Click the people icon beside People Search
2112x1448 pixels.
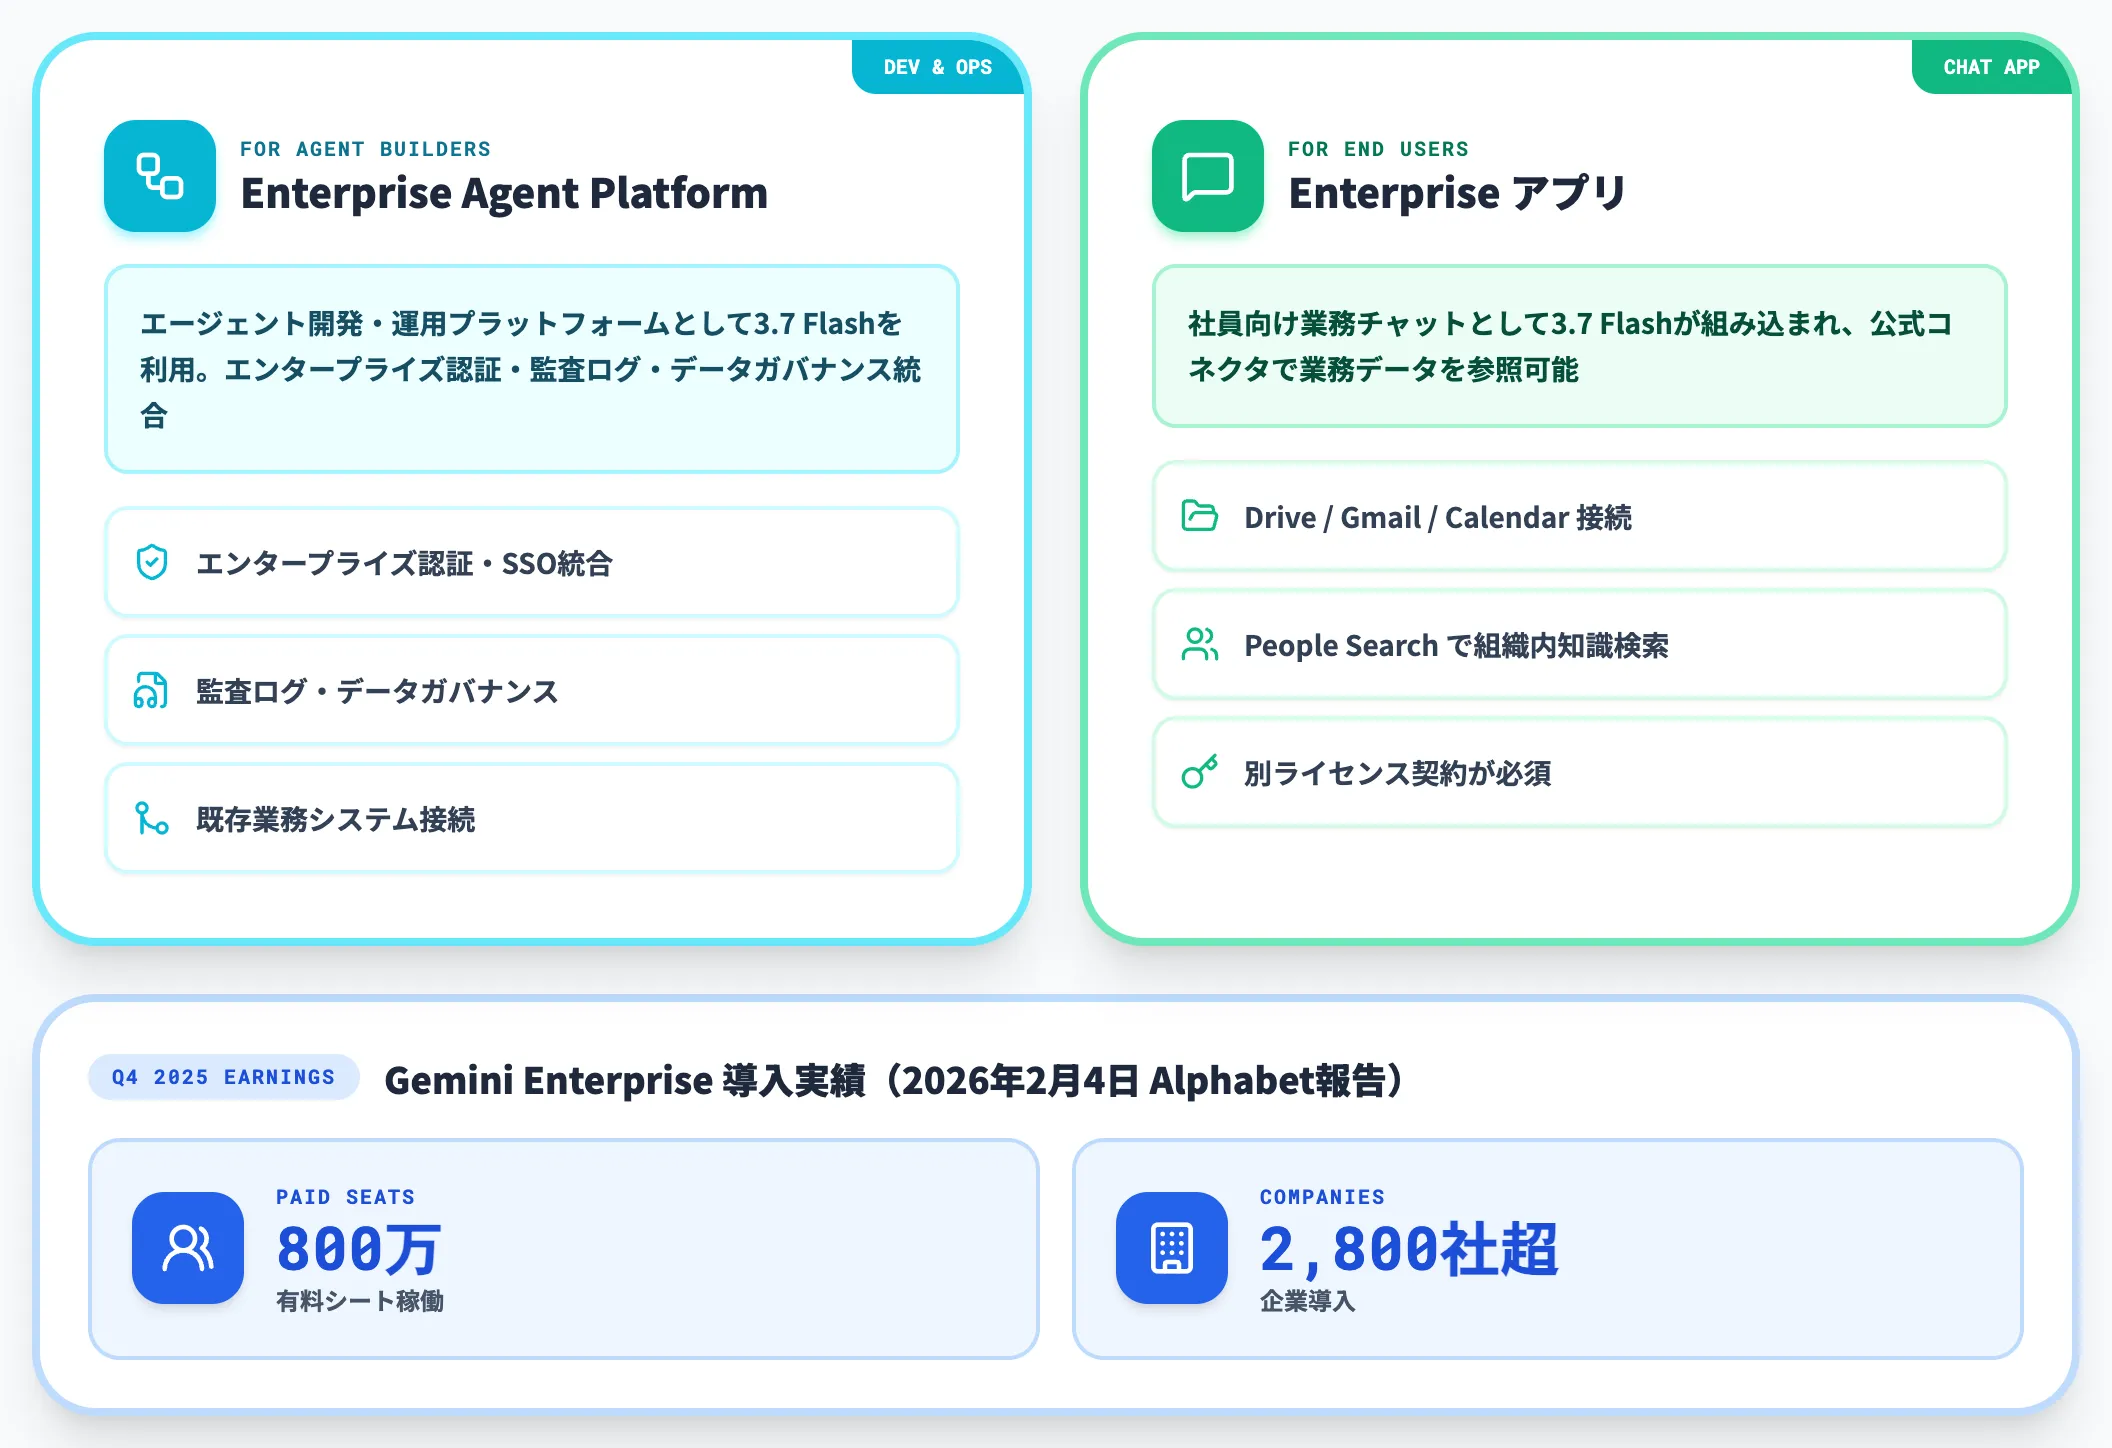point(1200,644)
